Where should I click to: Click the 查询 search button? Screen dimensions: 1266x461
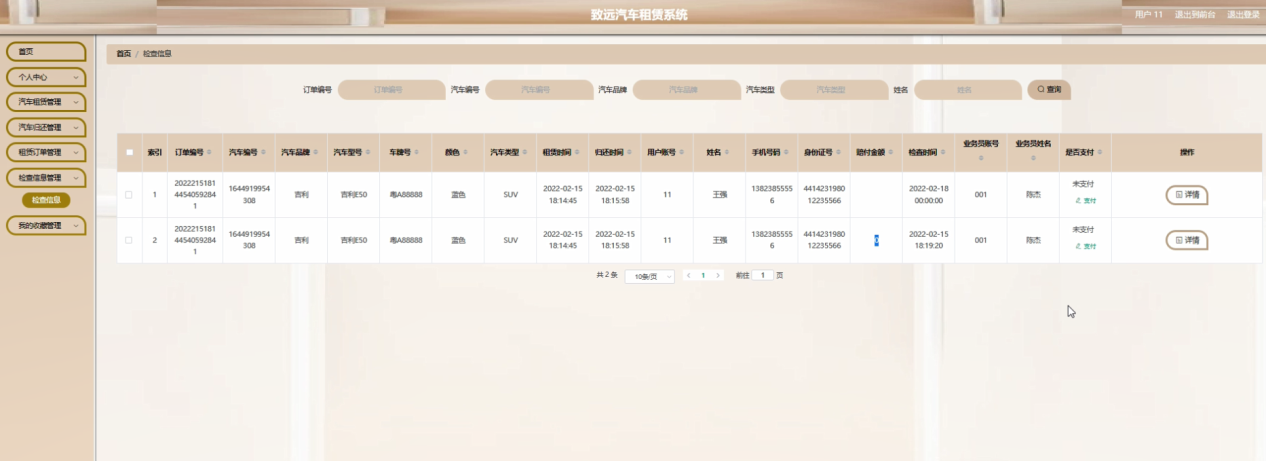(x=1049, y=90)
